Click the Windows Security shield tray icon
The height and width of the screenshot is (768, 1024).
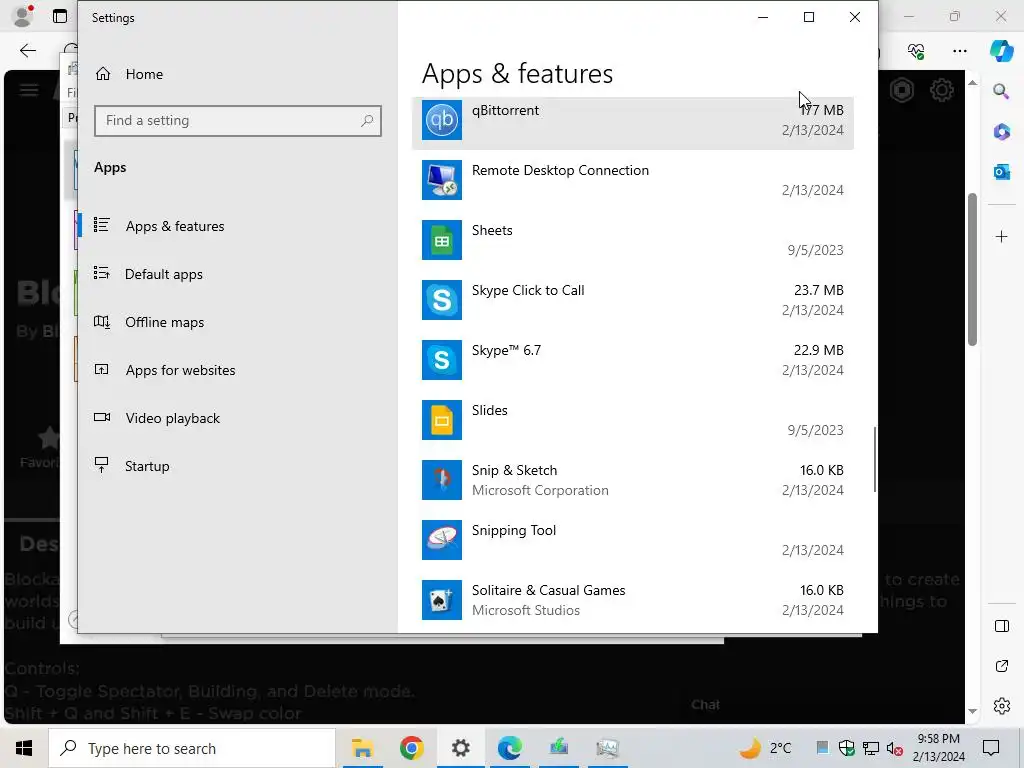[x=846, y=748]
